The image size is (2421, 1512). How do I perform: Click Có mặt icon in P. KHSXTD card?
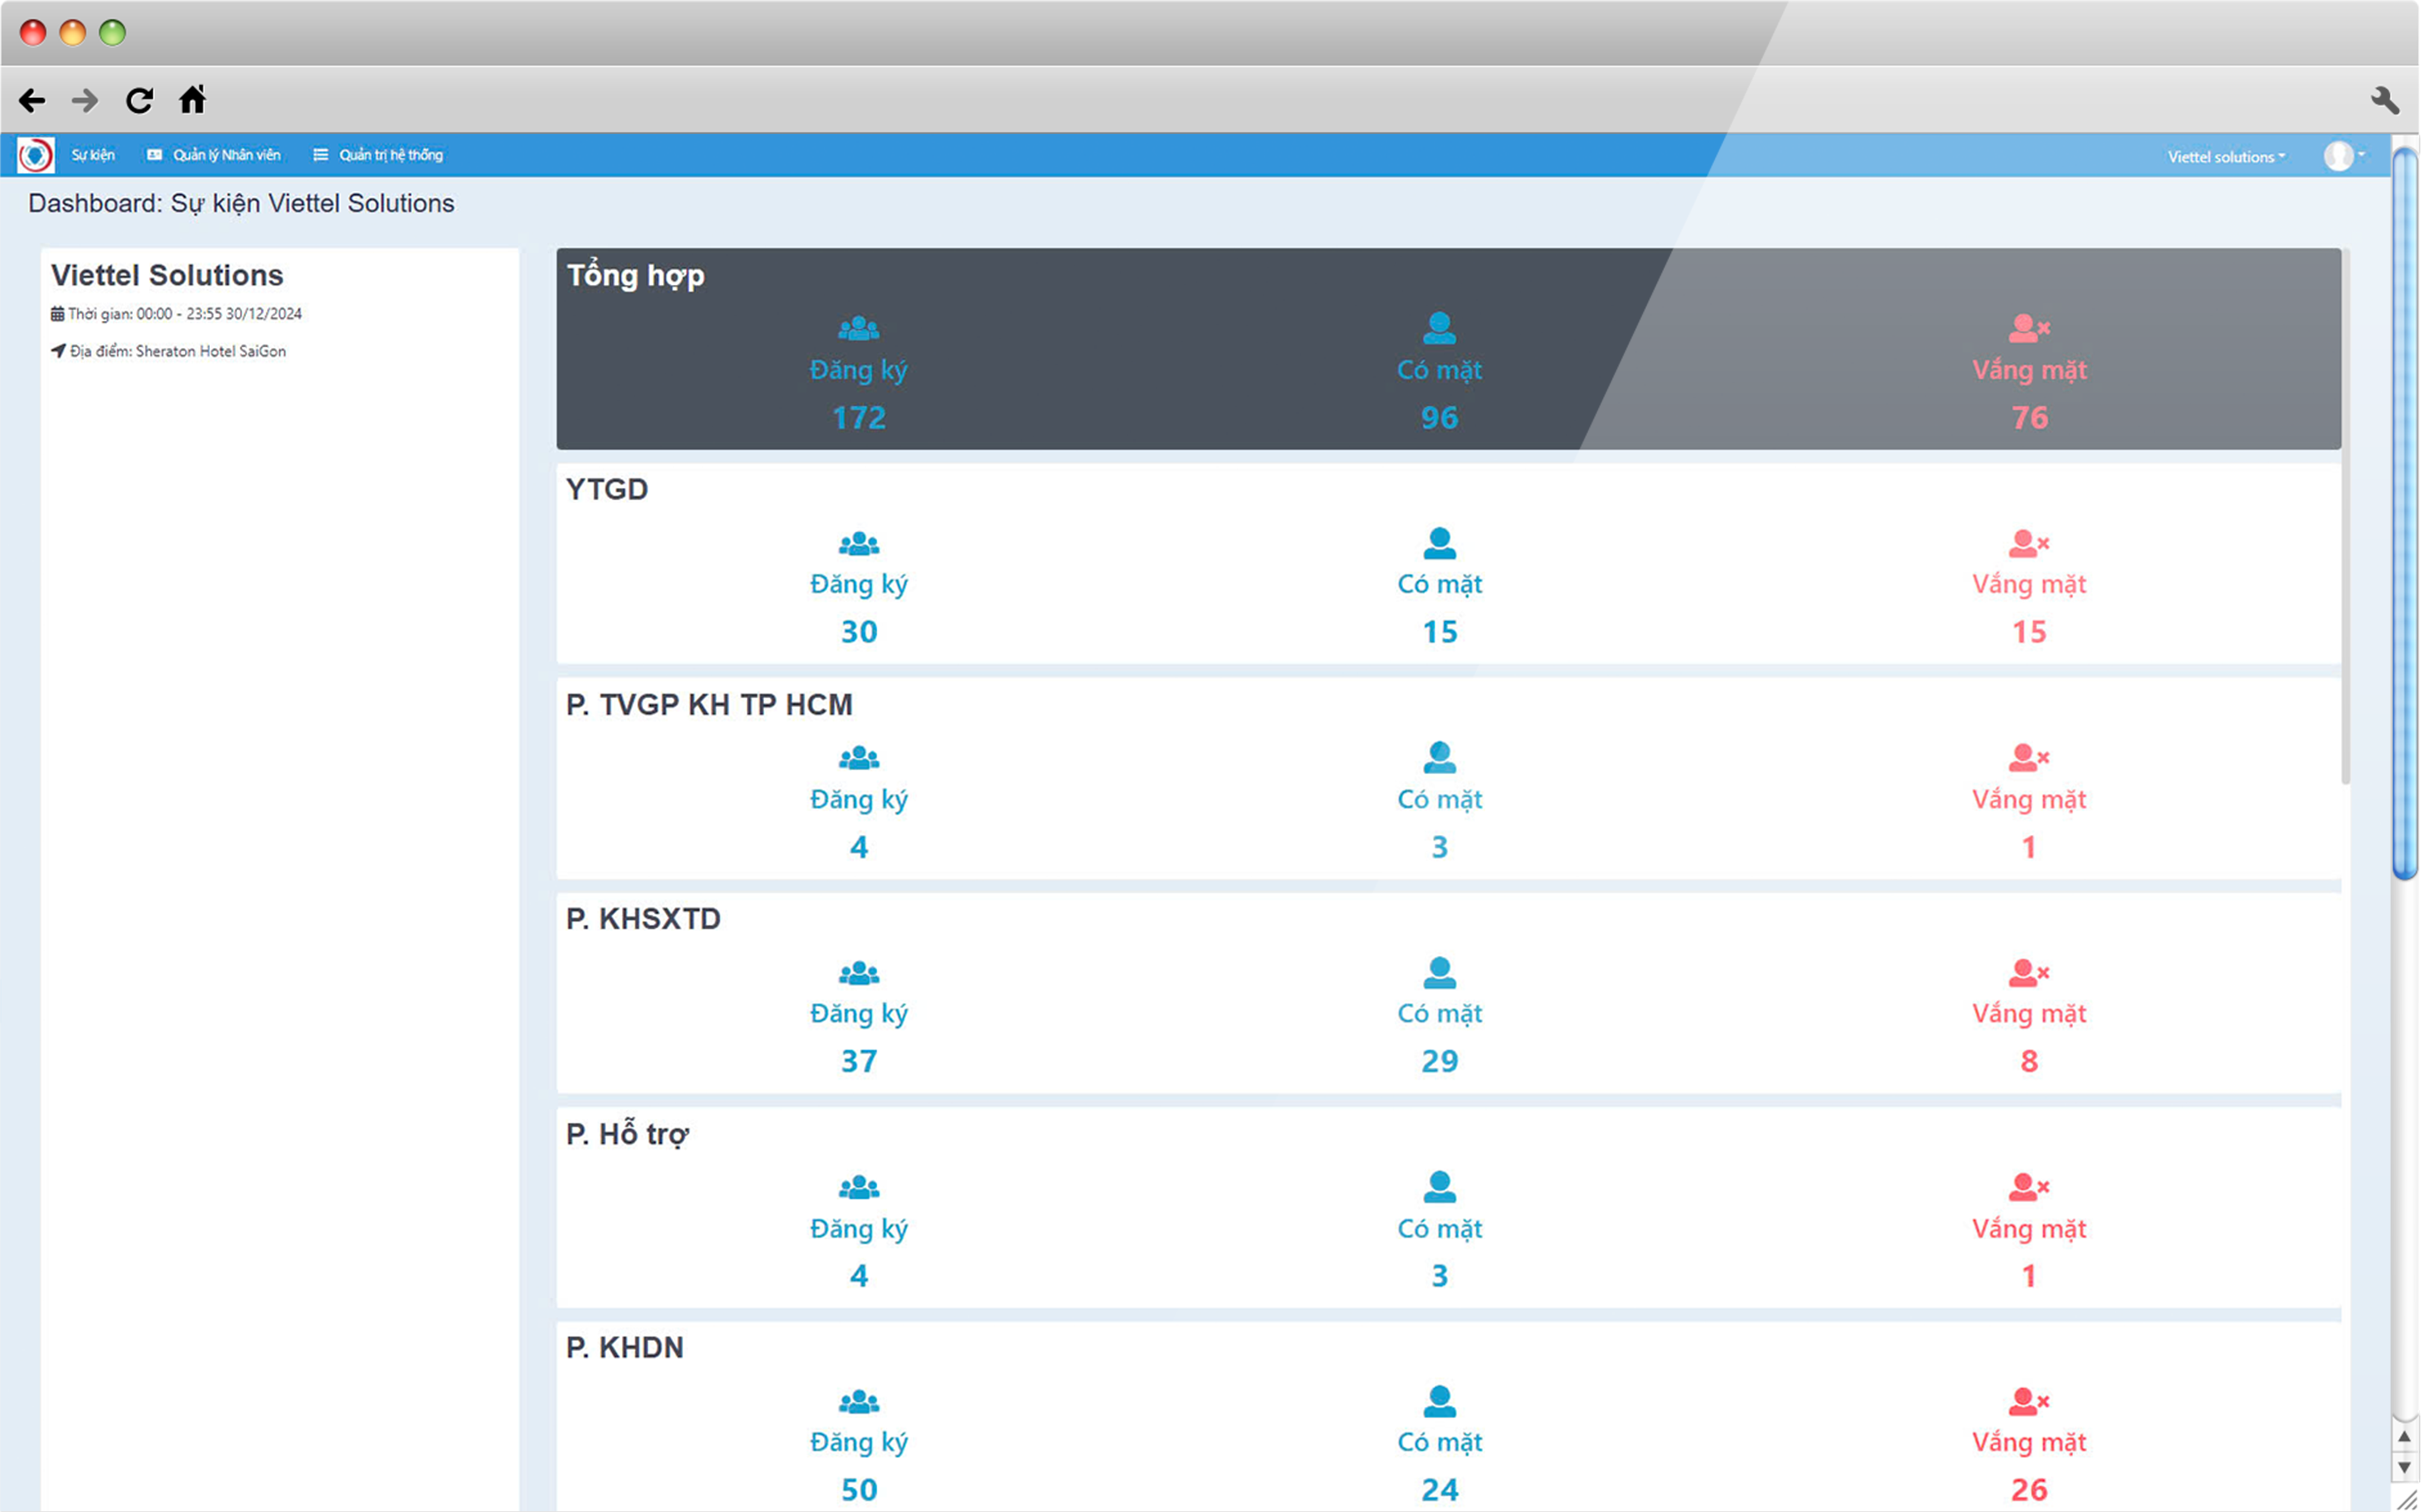1439,972
